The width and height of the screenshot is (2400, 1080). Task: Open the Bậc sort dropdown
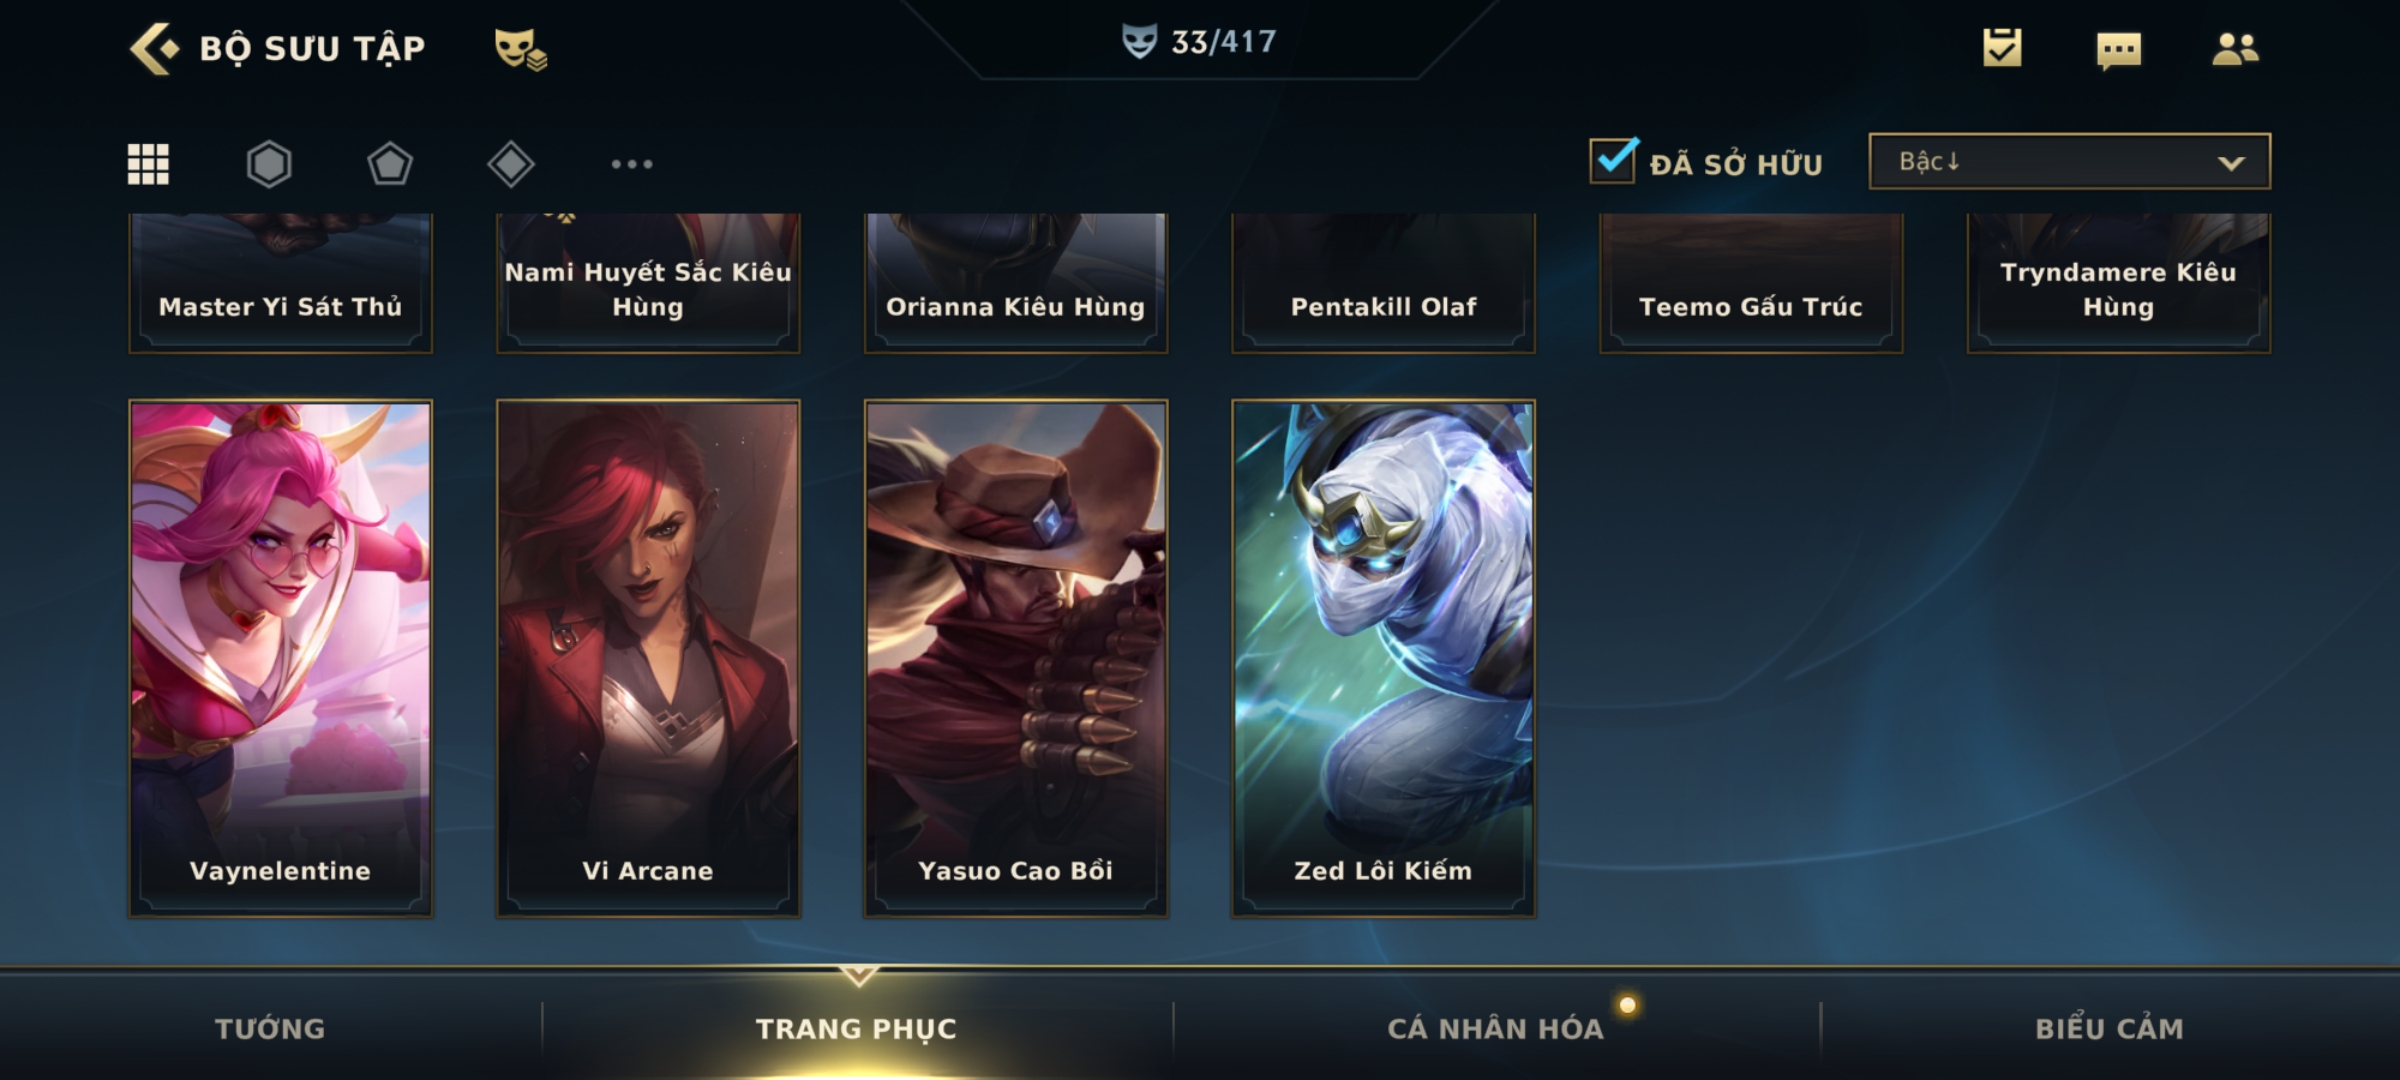(2069, 161)
